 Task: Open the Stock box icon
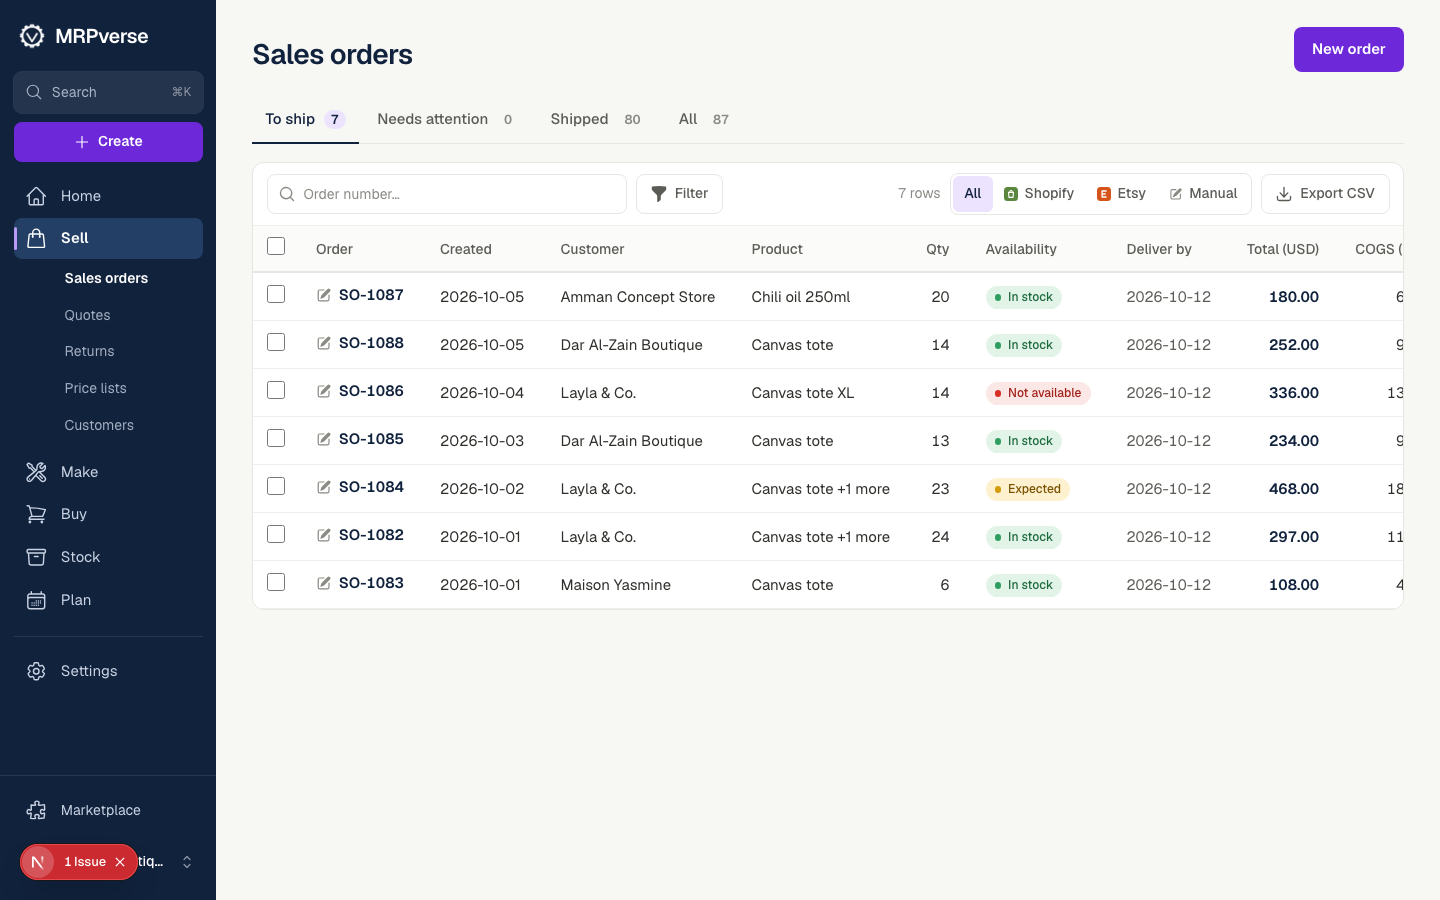coord(36,557)
